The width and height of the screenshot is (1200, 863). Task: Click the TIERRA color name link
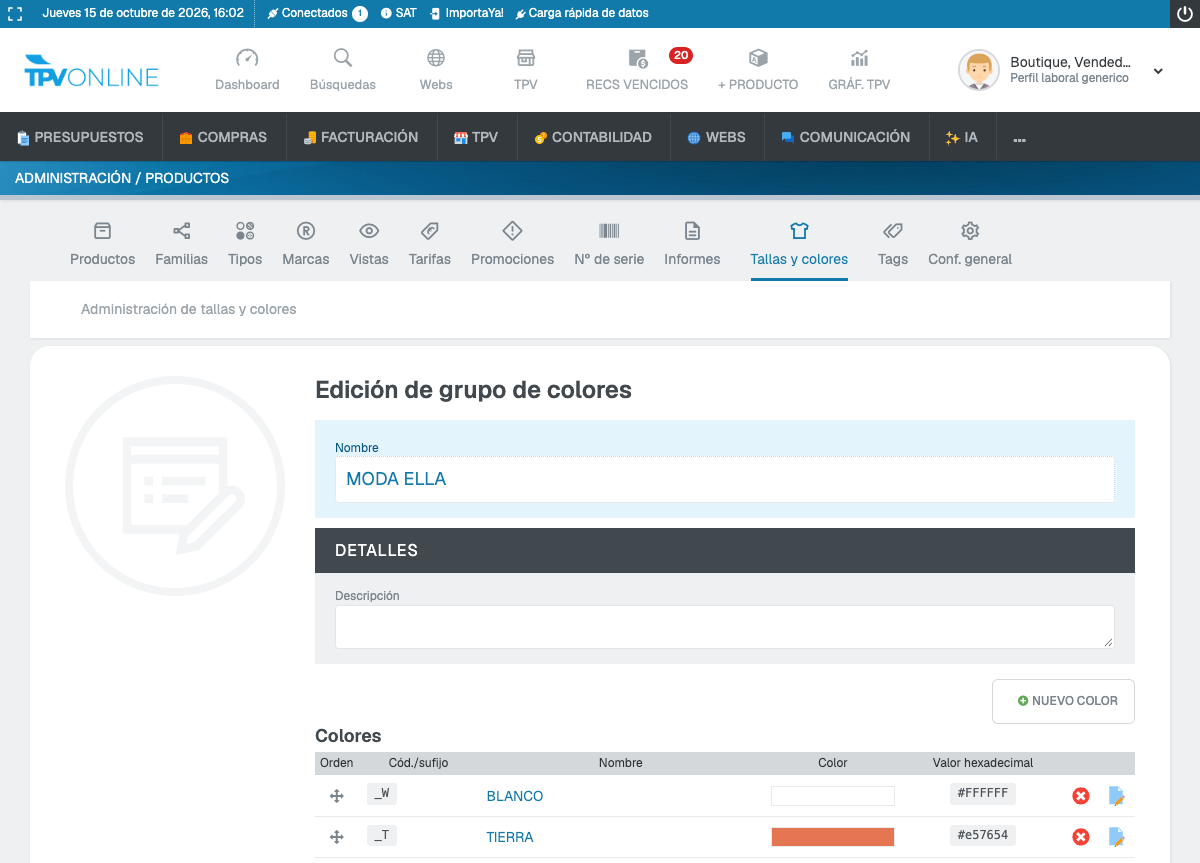click(x=510, y=837)
